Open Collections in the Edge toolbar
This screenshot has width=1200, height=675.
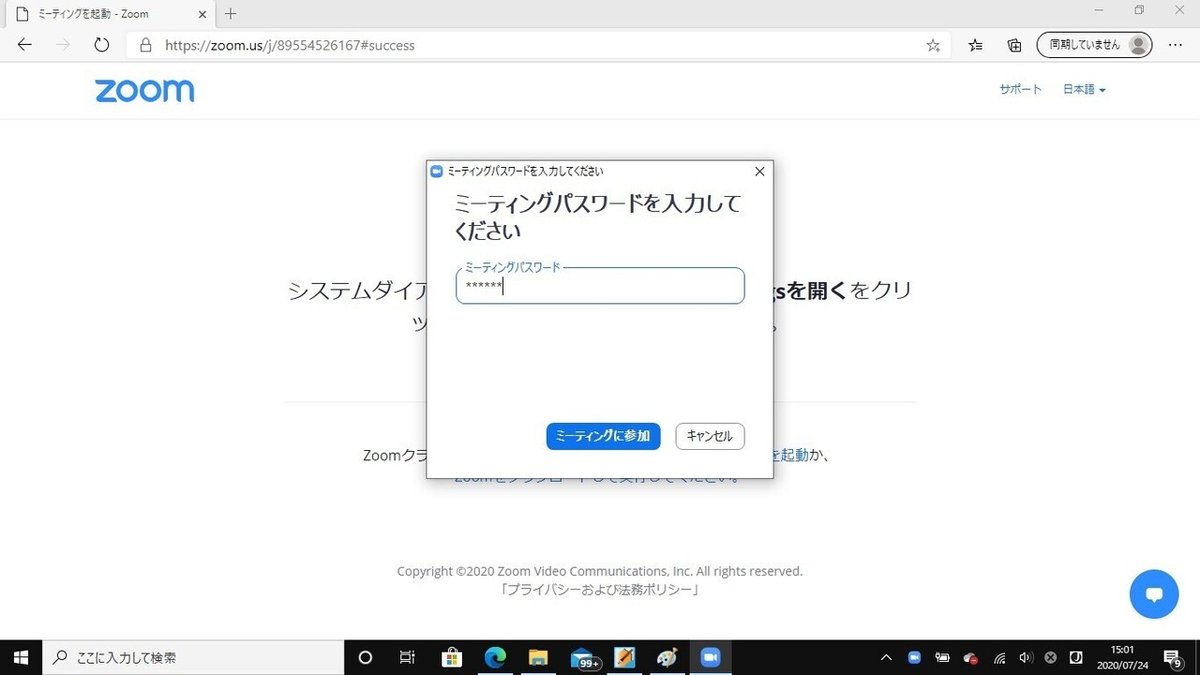coord(1013,44)
